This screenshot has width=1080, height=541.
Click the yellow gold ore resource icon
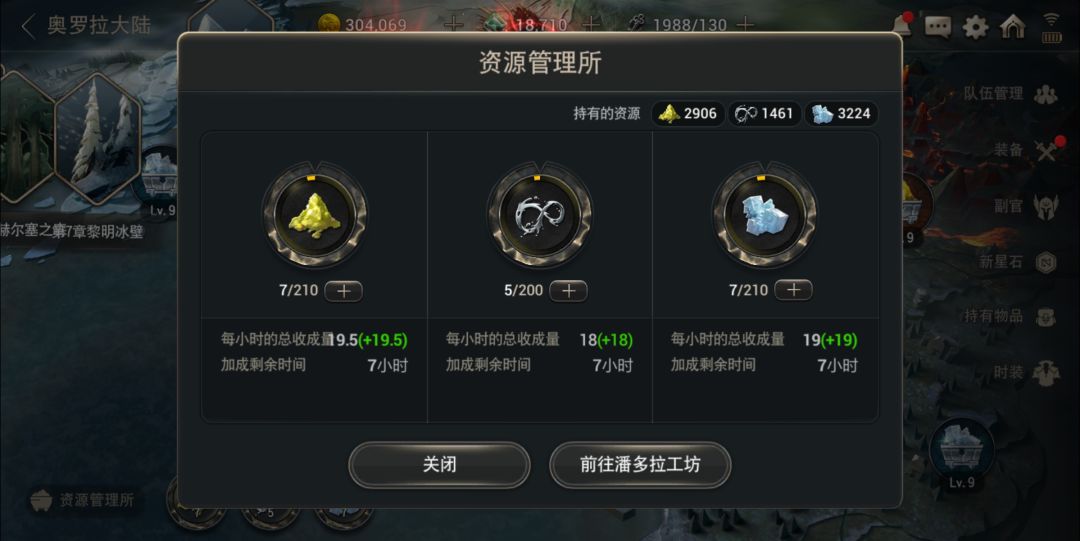(315, 215)
